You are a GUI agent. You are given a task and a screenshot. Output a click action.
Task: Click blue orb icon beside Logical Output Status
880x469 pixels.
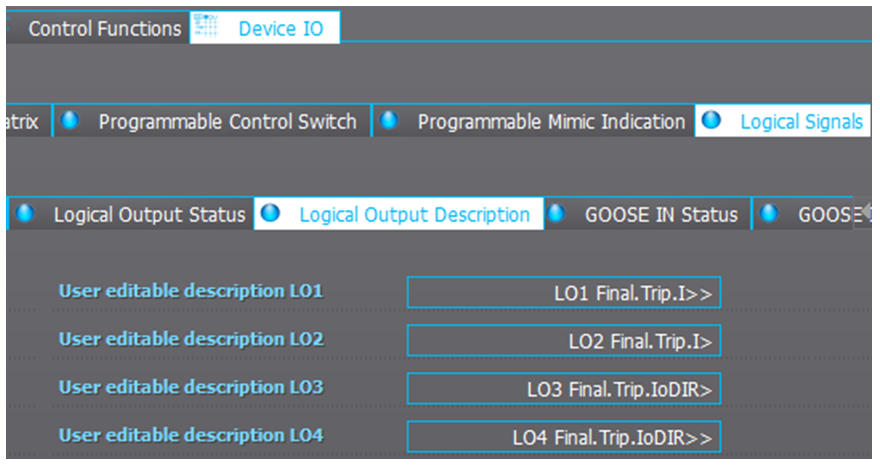pos(25,213)
